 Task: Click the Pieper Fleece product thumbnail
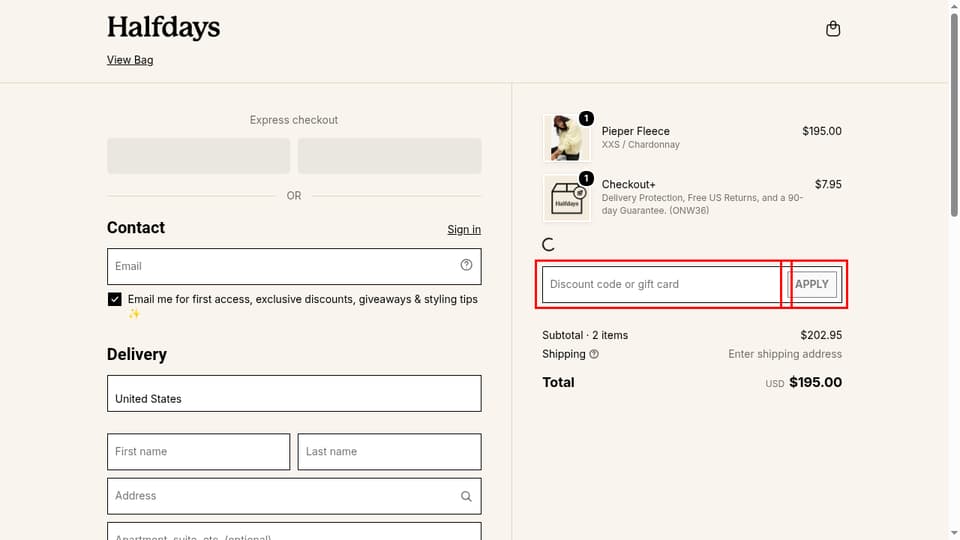pos(567,138)
